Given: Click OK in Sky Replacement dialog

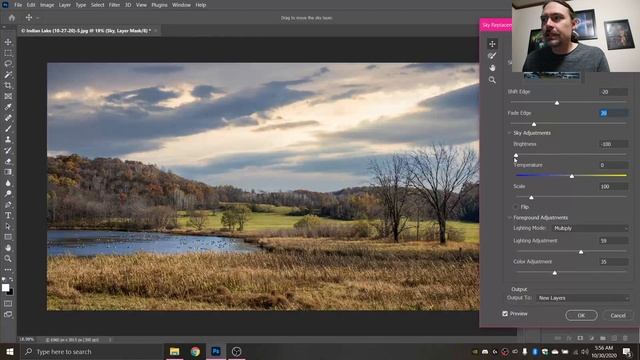Looking at the screenshot, I should point(581,315).
